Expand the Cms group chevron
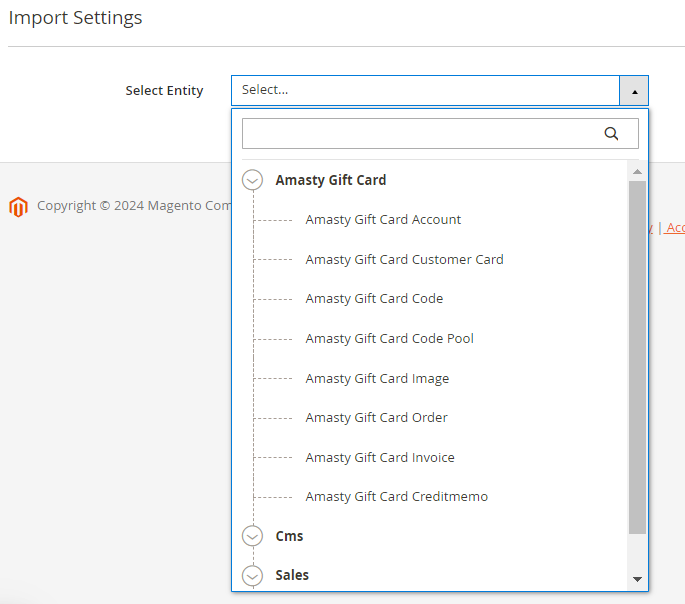The image size is (685, 604). (x=253, y=536)
